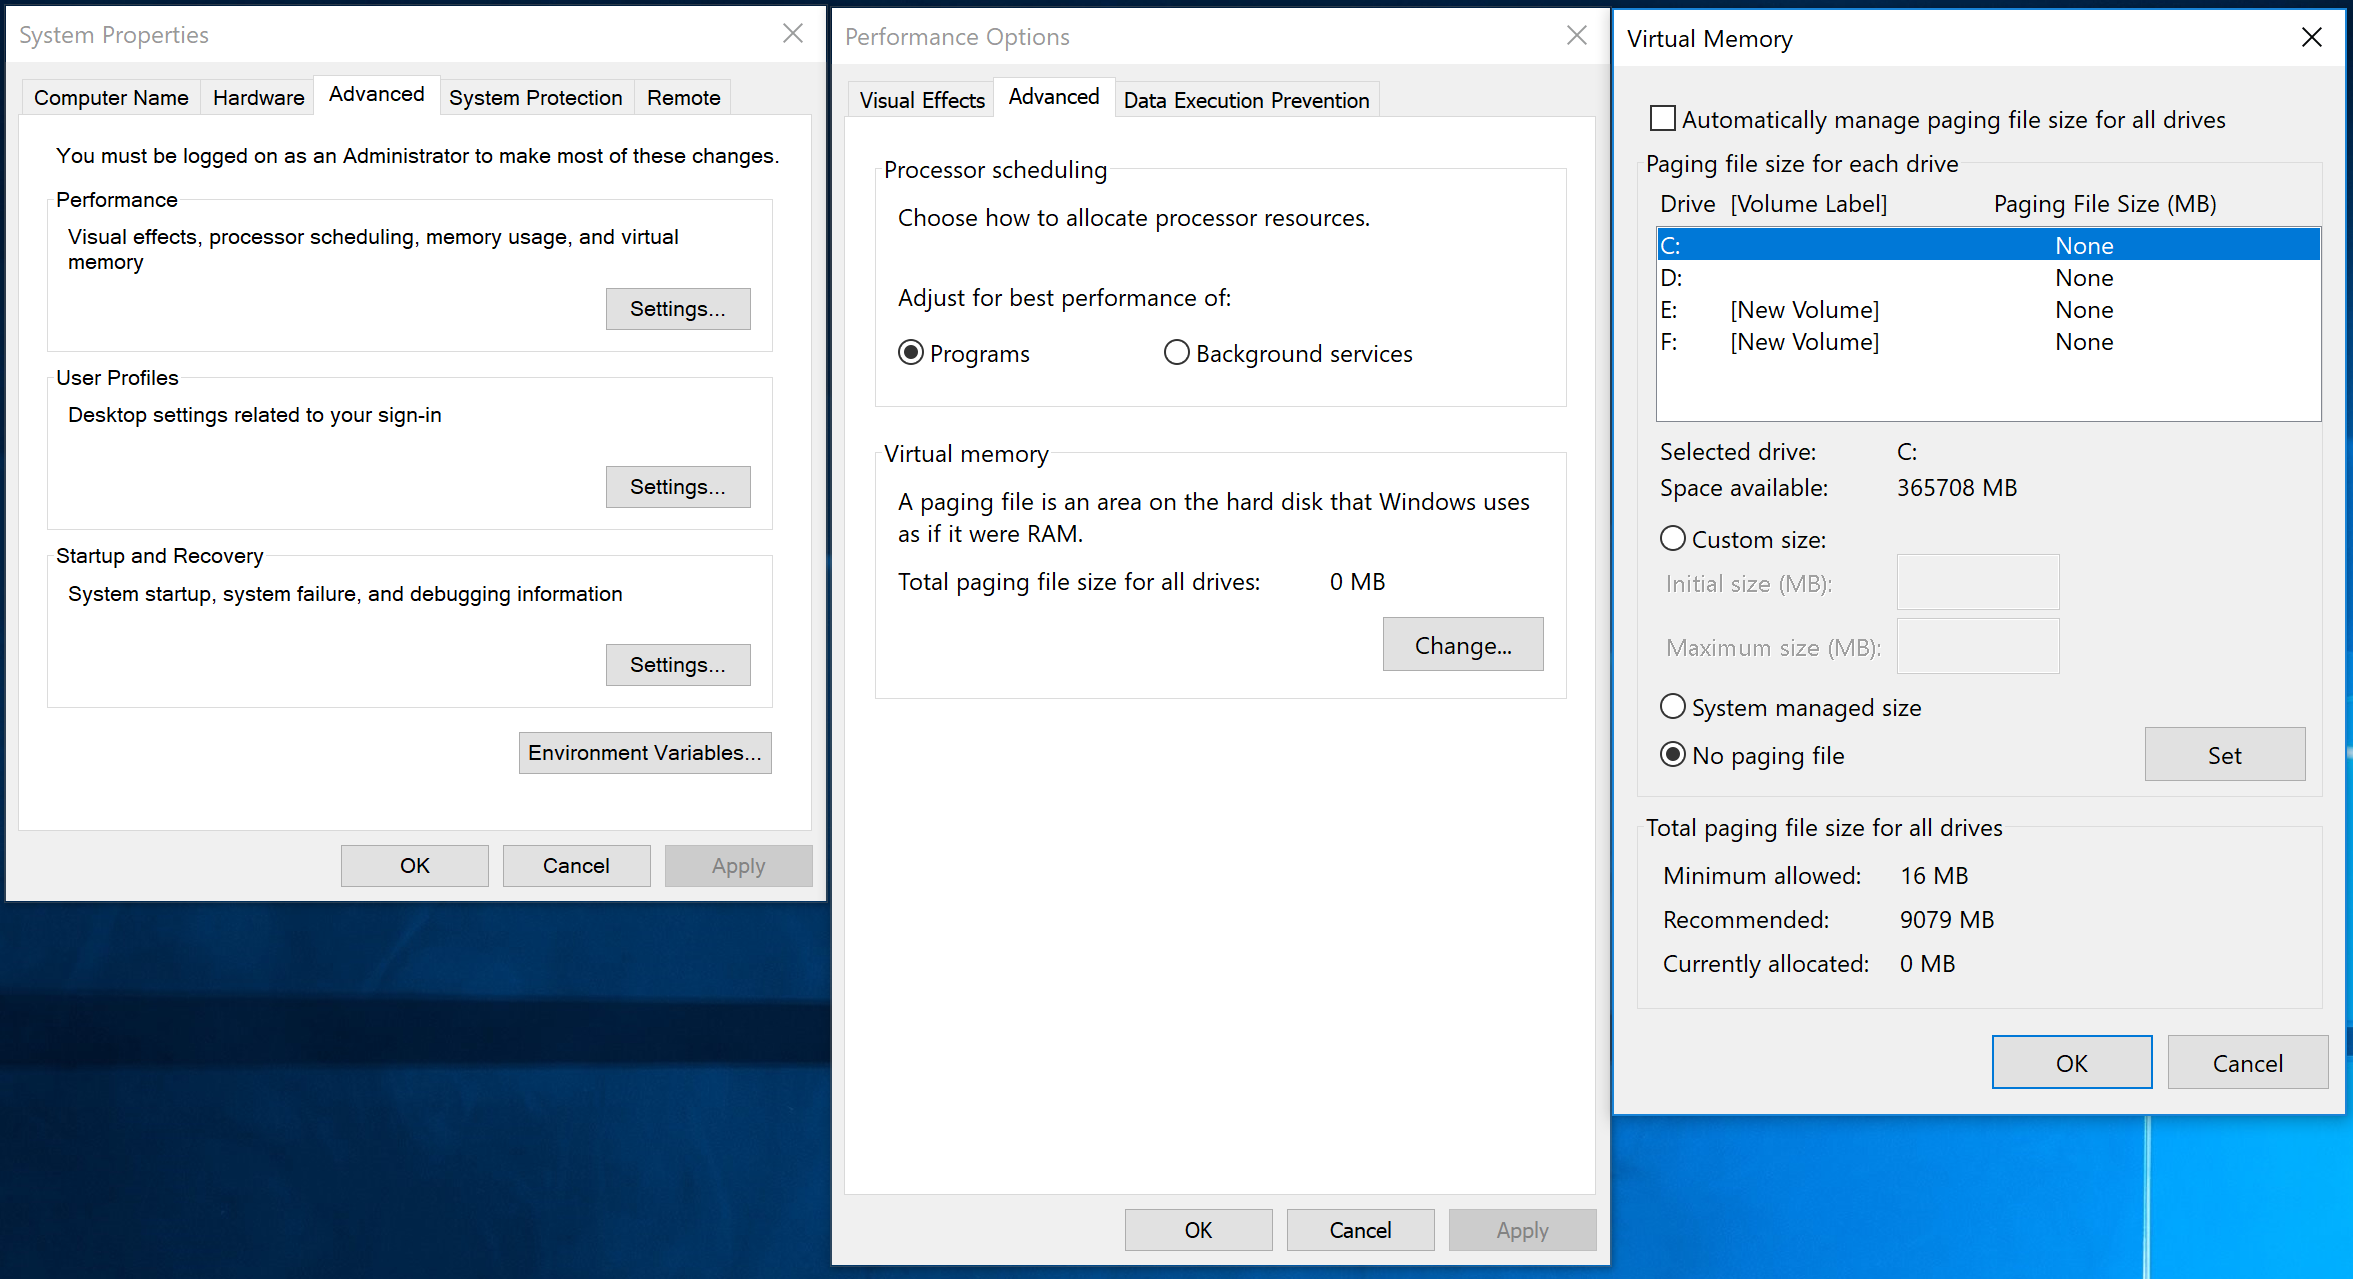The image size is (2353, 1279).
Task: Open Startup and Recovery Settings...
Action: coord(677,665)
